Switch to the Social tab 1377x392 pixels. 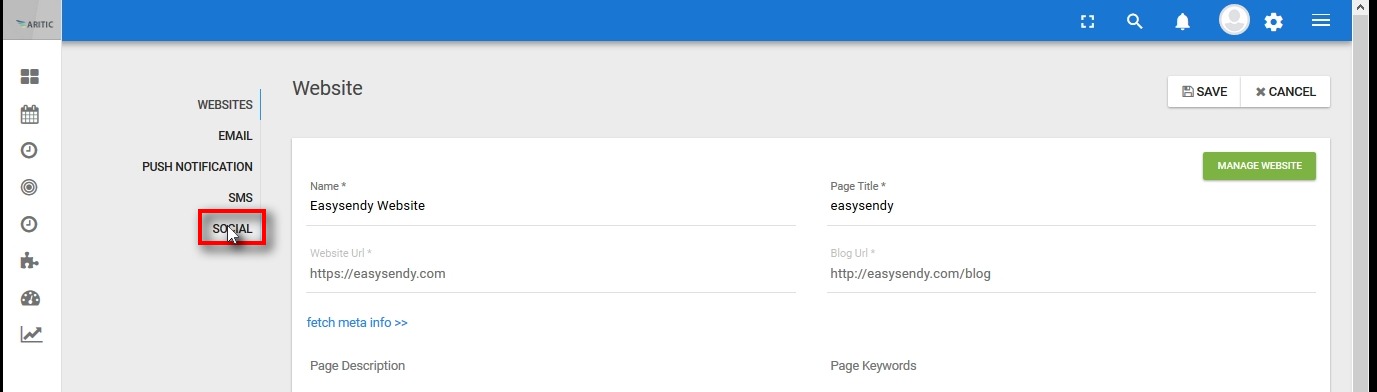[x=232, y=229]
